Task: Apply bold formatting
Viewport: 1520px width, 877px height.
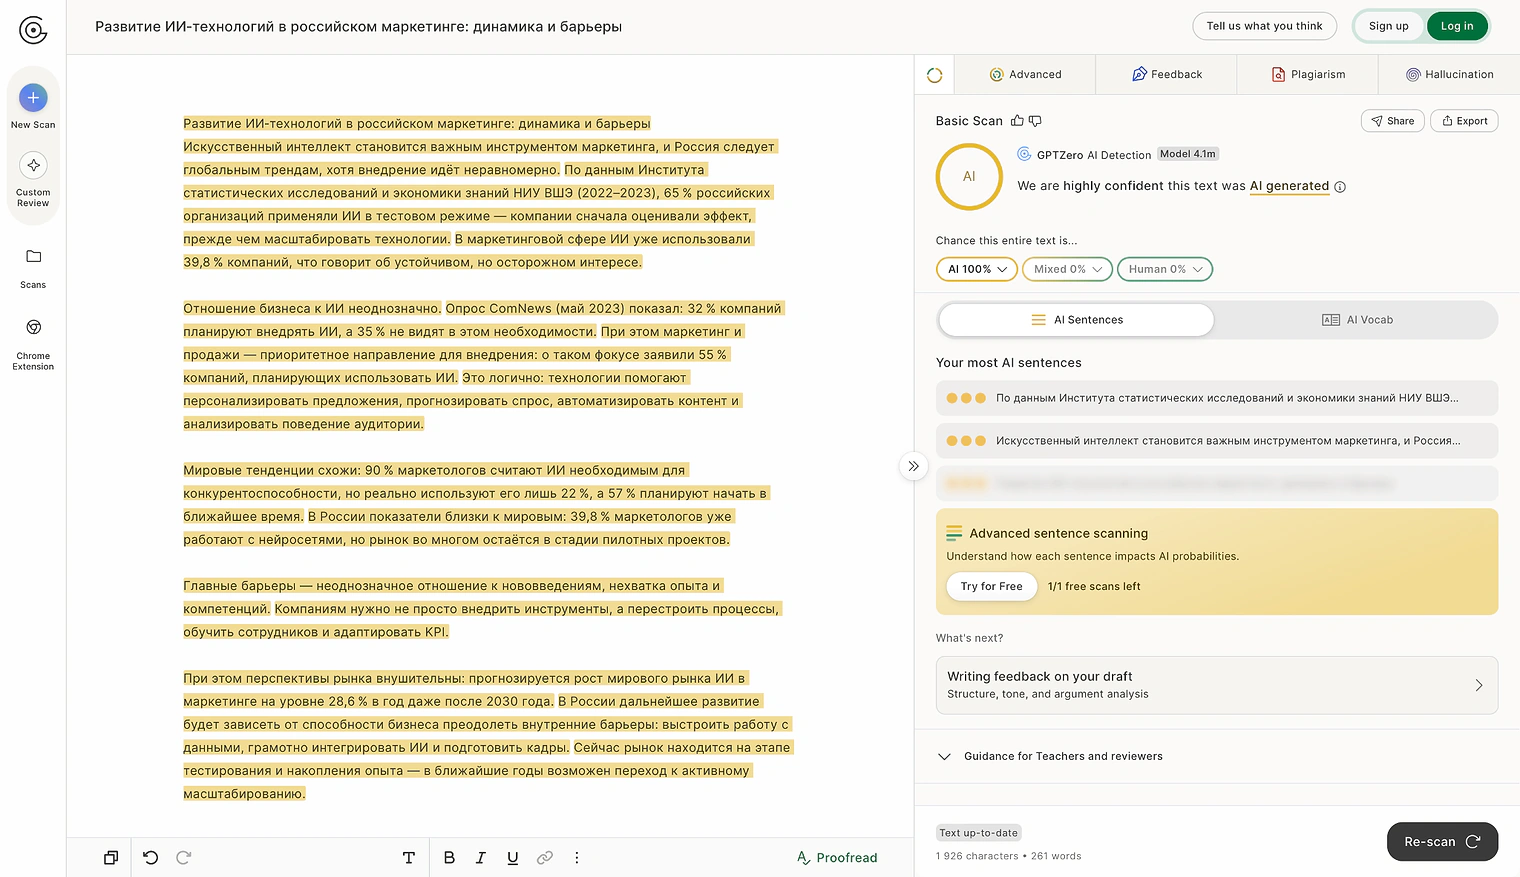Action: pos(449,857)
